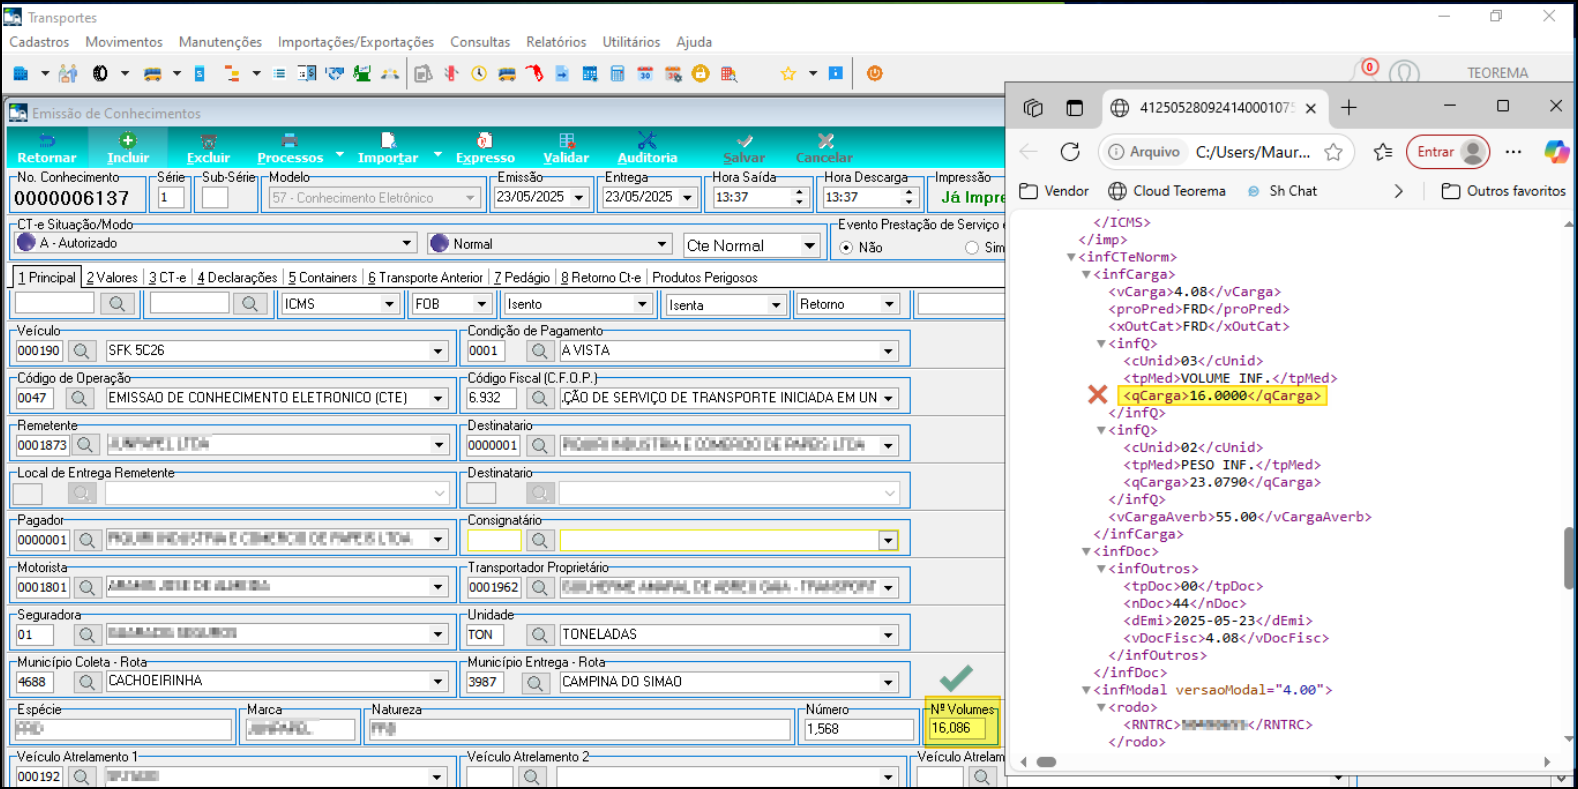Click the Número field with 1,568
The height and width of the screenshot is (789, 1578).
point(859,729)
